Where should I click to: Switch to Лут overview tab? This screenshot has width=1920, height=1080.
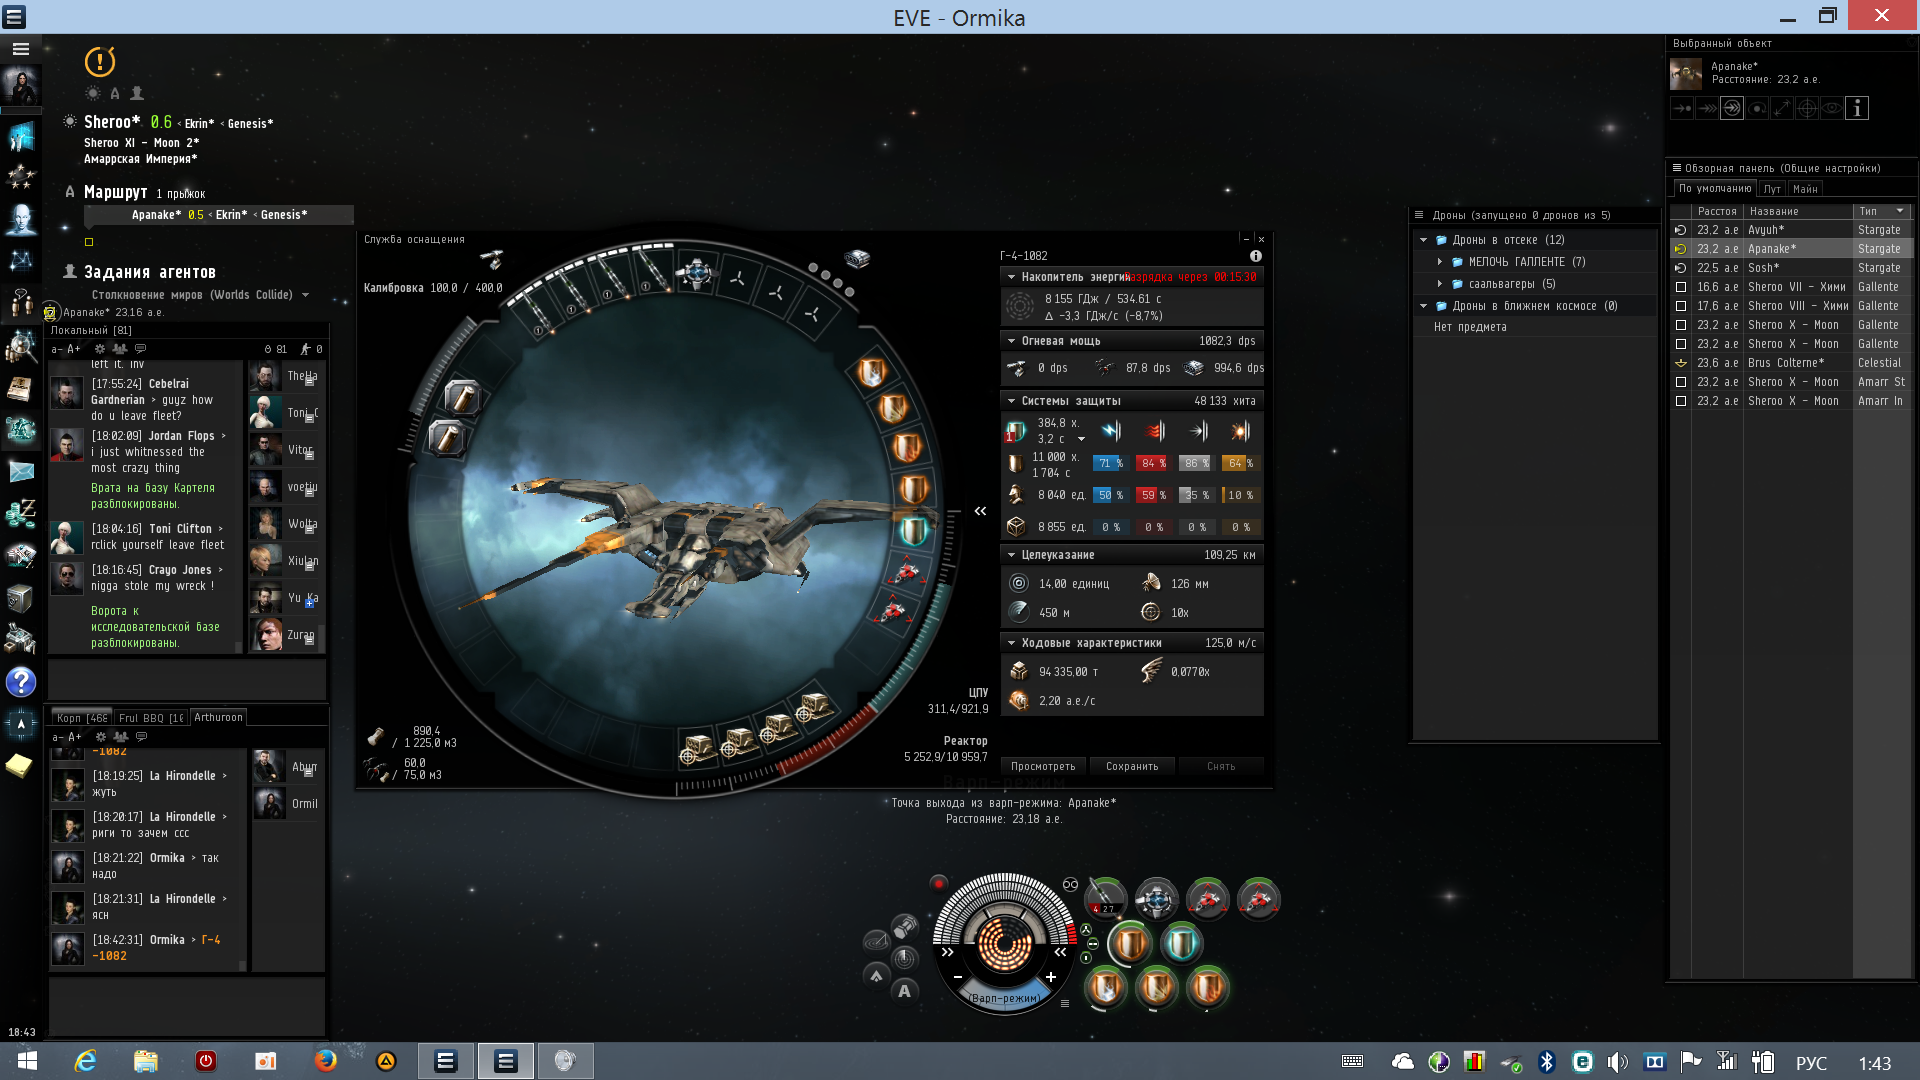point(1772,189)
